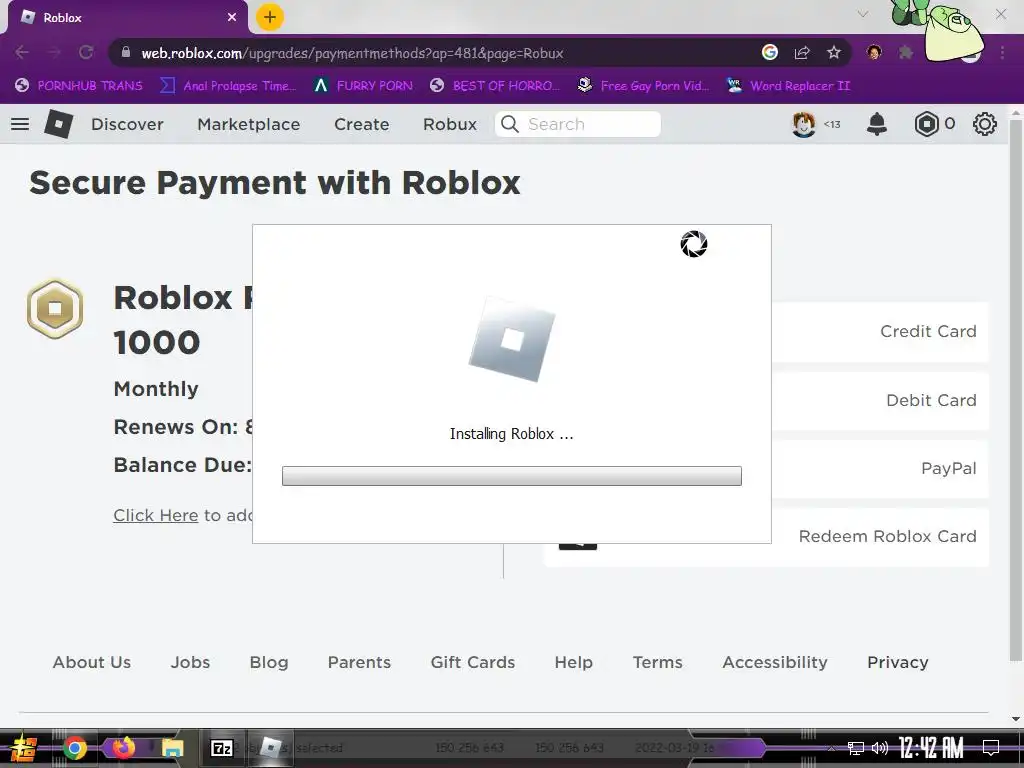Click the Roblox installer taskbar icon
The width and height of the screenshot is (1024, 768).
[270, 748]
